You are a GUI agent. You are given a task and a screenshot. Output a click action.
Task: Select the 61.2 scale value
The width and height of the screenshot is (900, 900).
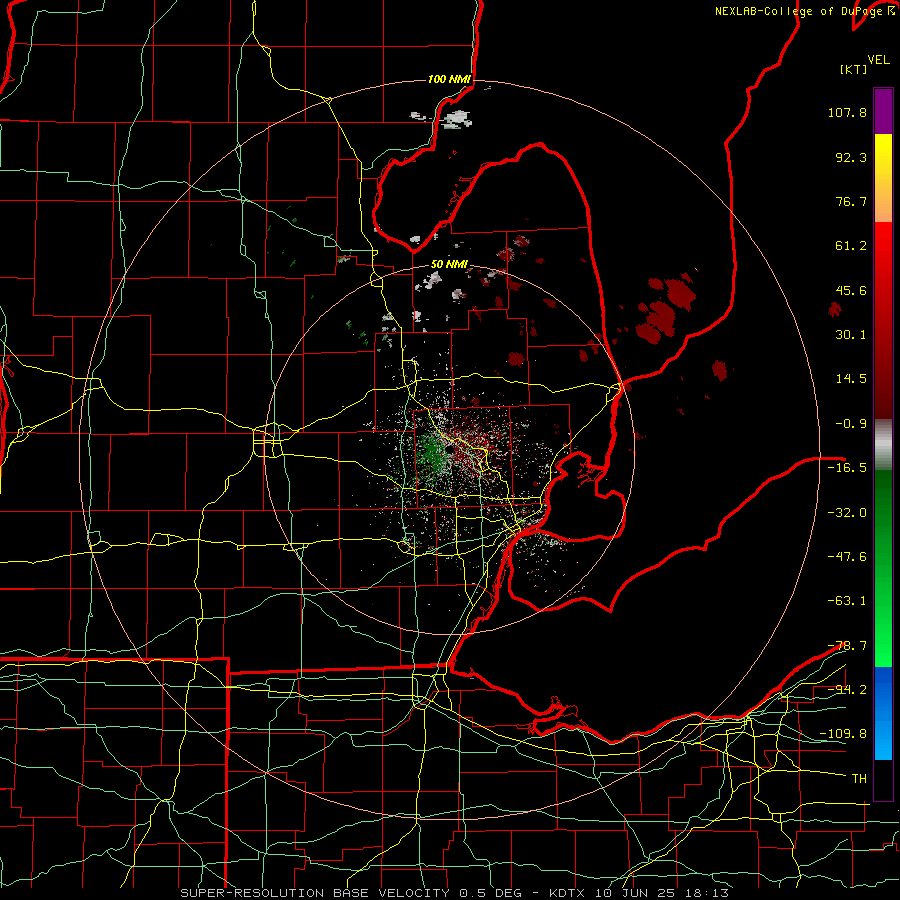[x=851, y=246]
